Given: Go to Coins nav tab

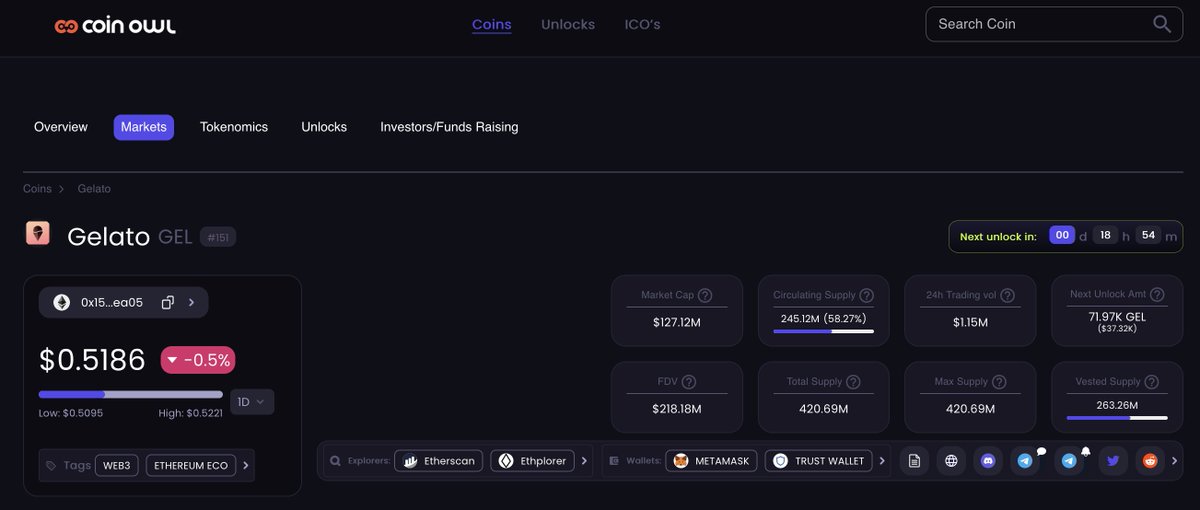Looking at the screenshot, I should point(492,24).
